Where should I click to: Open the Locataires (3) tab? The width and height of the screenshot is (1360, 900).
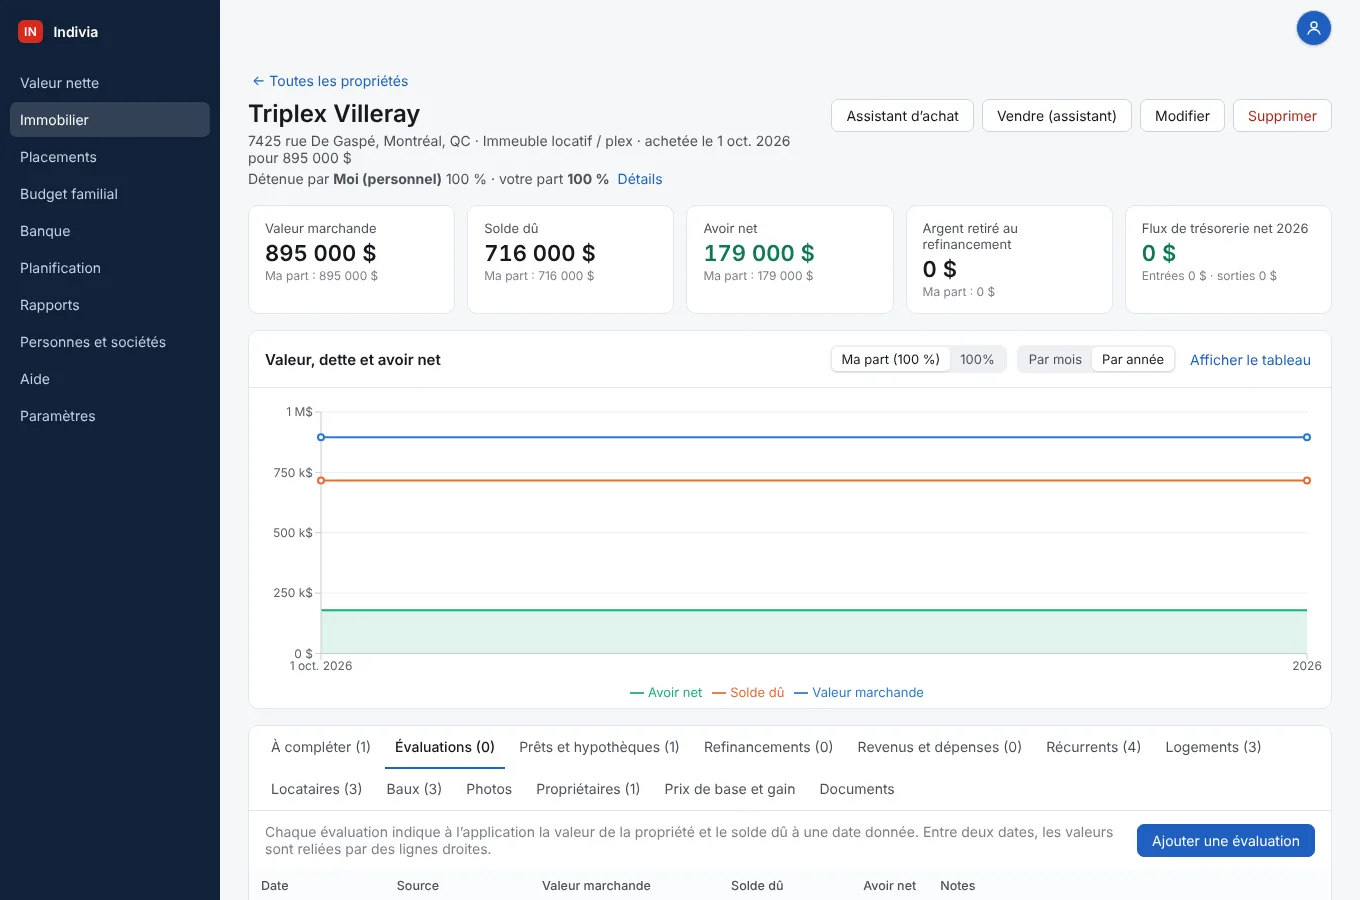point(316,789)
